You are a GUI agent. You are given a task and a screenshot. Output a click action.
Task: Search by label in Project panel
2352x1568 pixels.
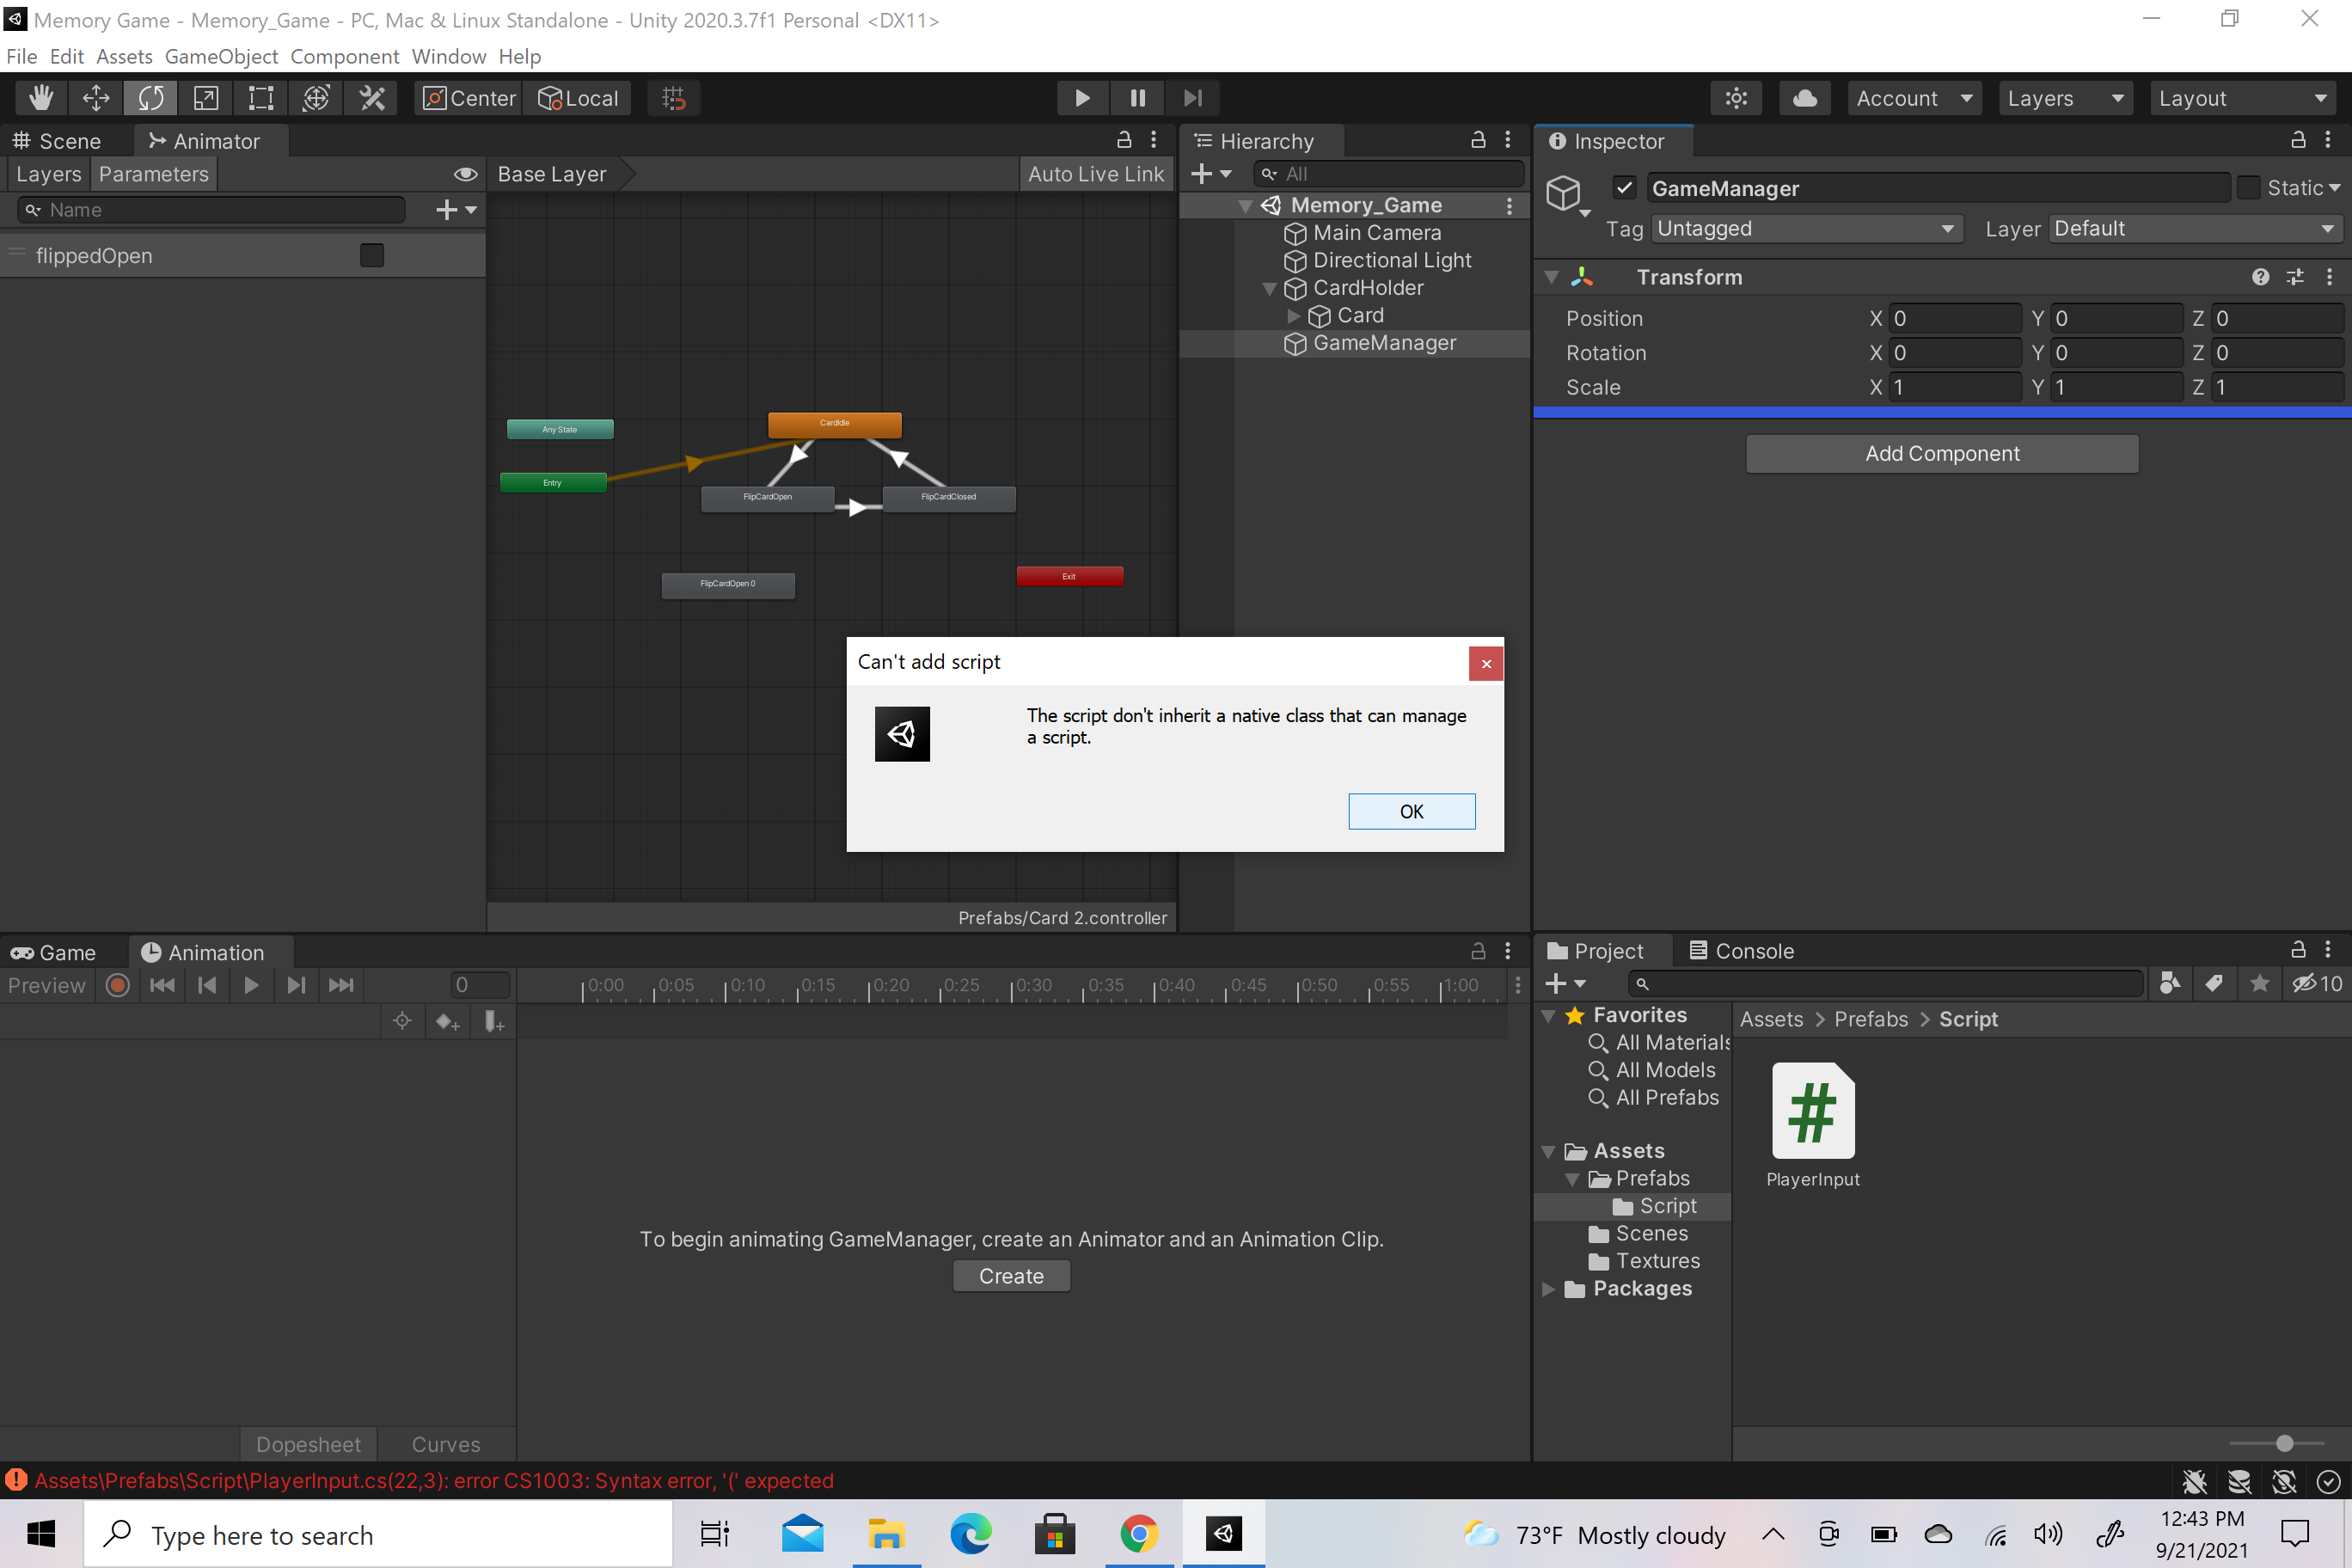[2215, 984]
